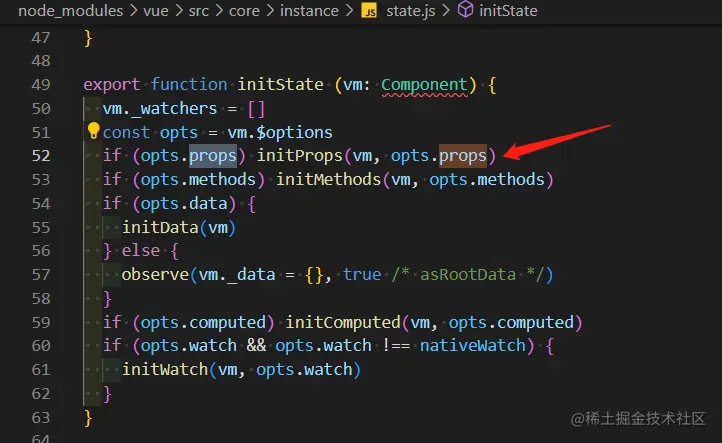722x443 pixels.
Task: Open the src breadcrumb segment
Action: click(198, 11)
